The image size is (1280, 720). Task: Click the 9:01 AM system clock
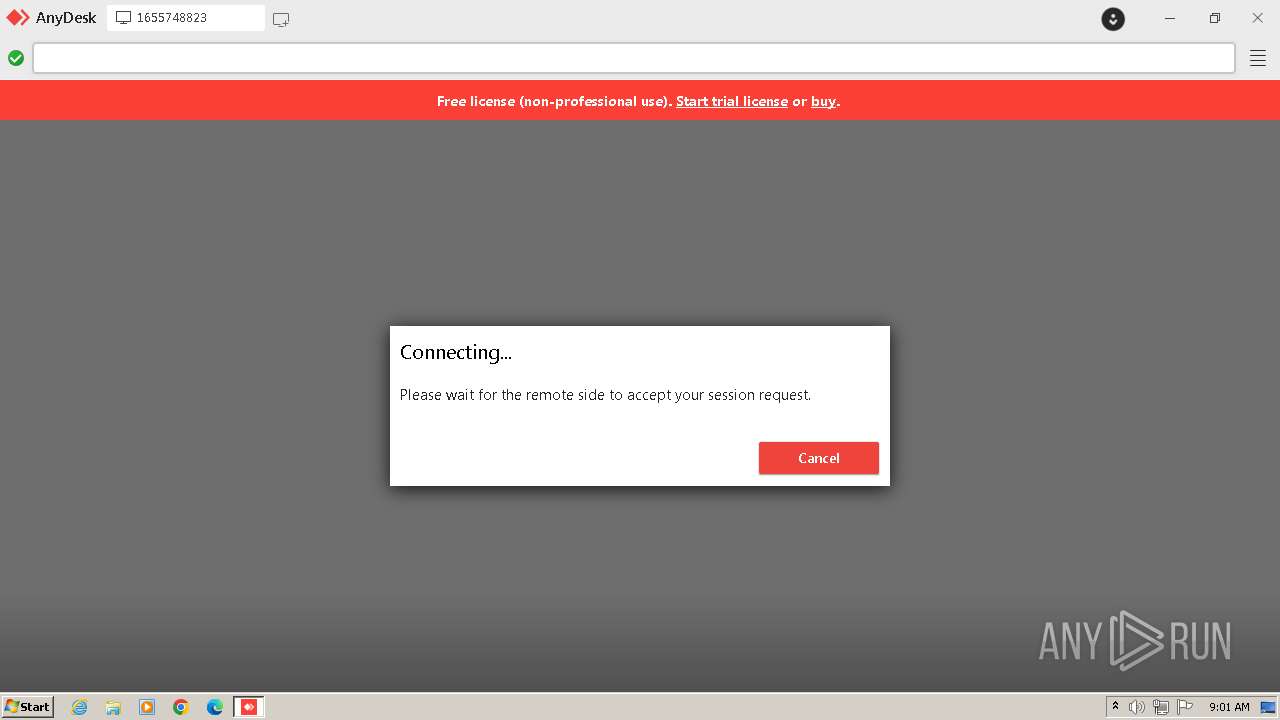pos(1229,707)
